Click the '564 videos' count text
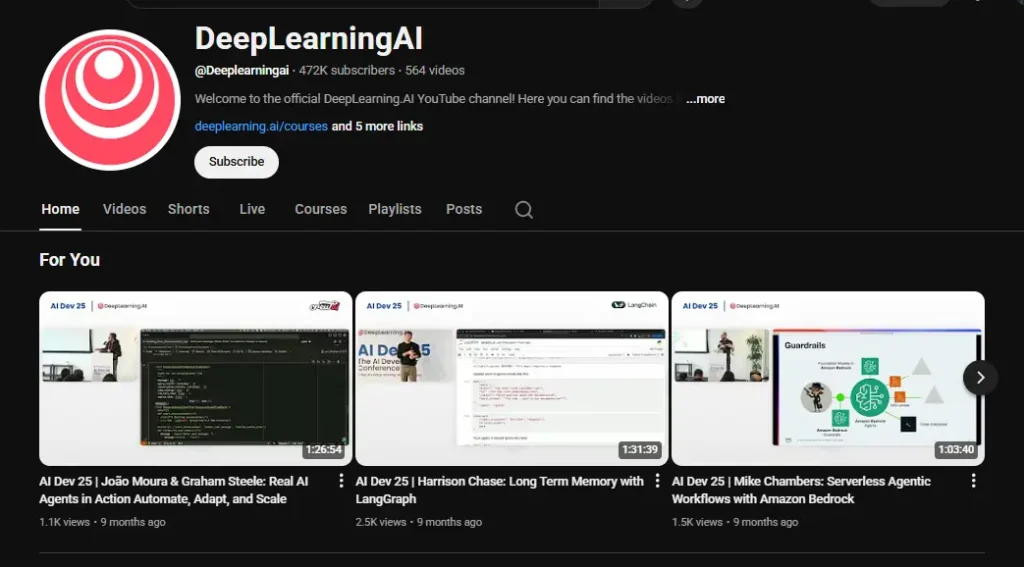Image resolution: width=1024 pixels, height=567 pixels. click(x=435, y=71)
